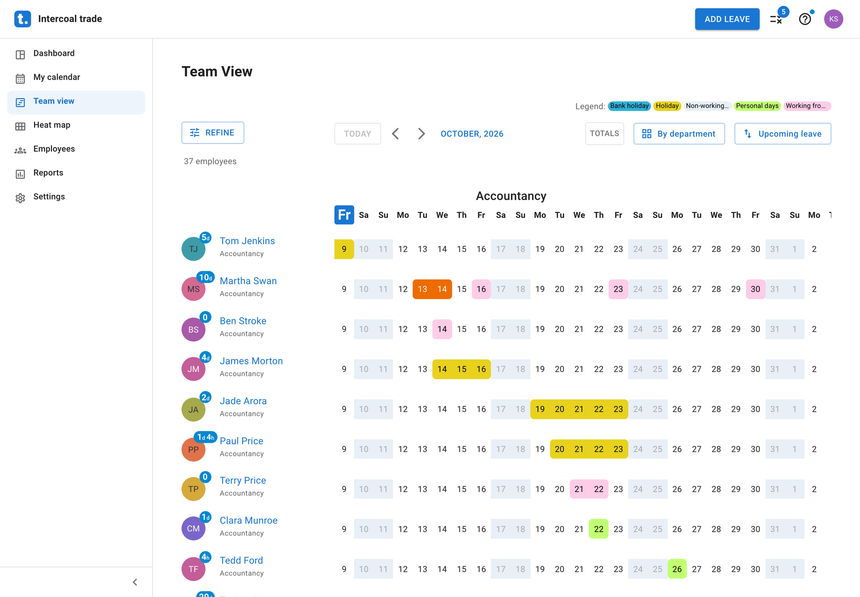This screenshot has width=860, height=597.
Task: Open Reports menu item
Action: point(76,173)
